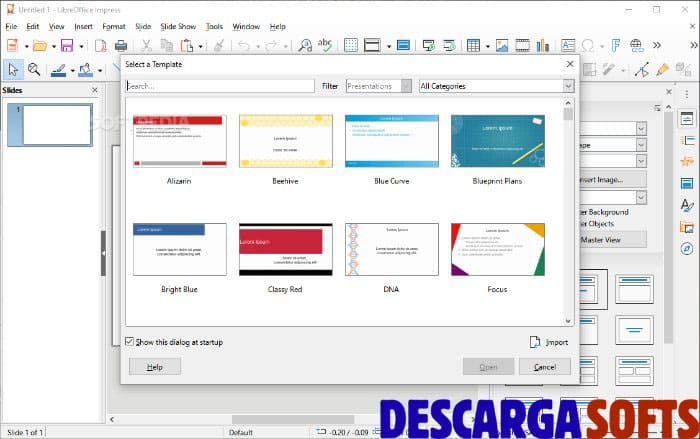Screen dimensions: 700x439
Task: Open the Edit menu
Action: pyautogui.click(x=33, y=27)
